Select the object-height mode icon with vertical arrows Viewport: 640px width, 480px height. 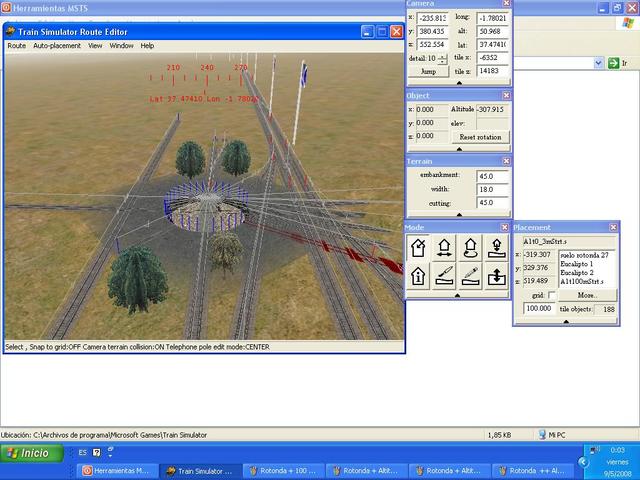[495, 277]
